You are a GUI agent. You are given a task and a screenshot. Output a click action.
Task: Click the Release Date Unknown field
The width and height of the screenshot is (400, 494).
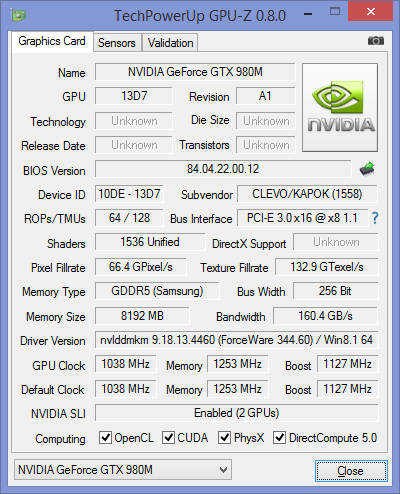pyautogui.click(x=134, y=145)
